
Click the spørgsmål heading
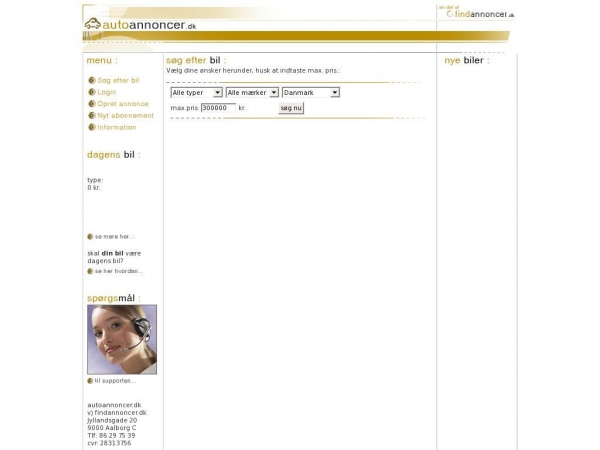tap(114, 298)
